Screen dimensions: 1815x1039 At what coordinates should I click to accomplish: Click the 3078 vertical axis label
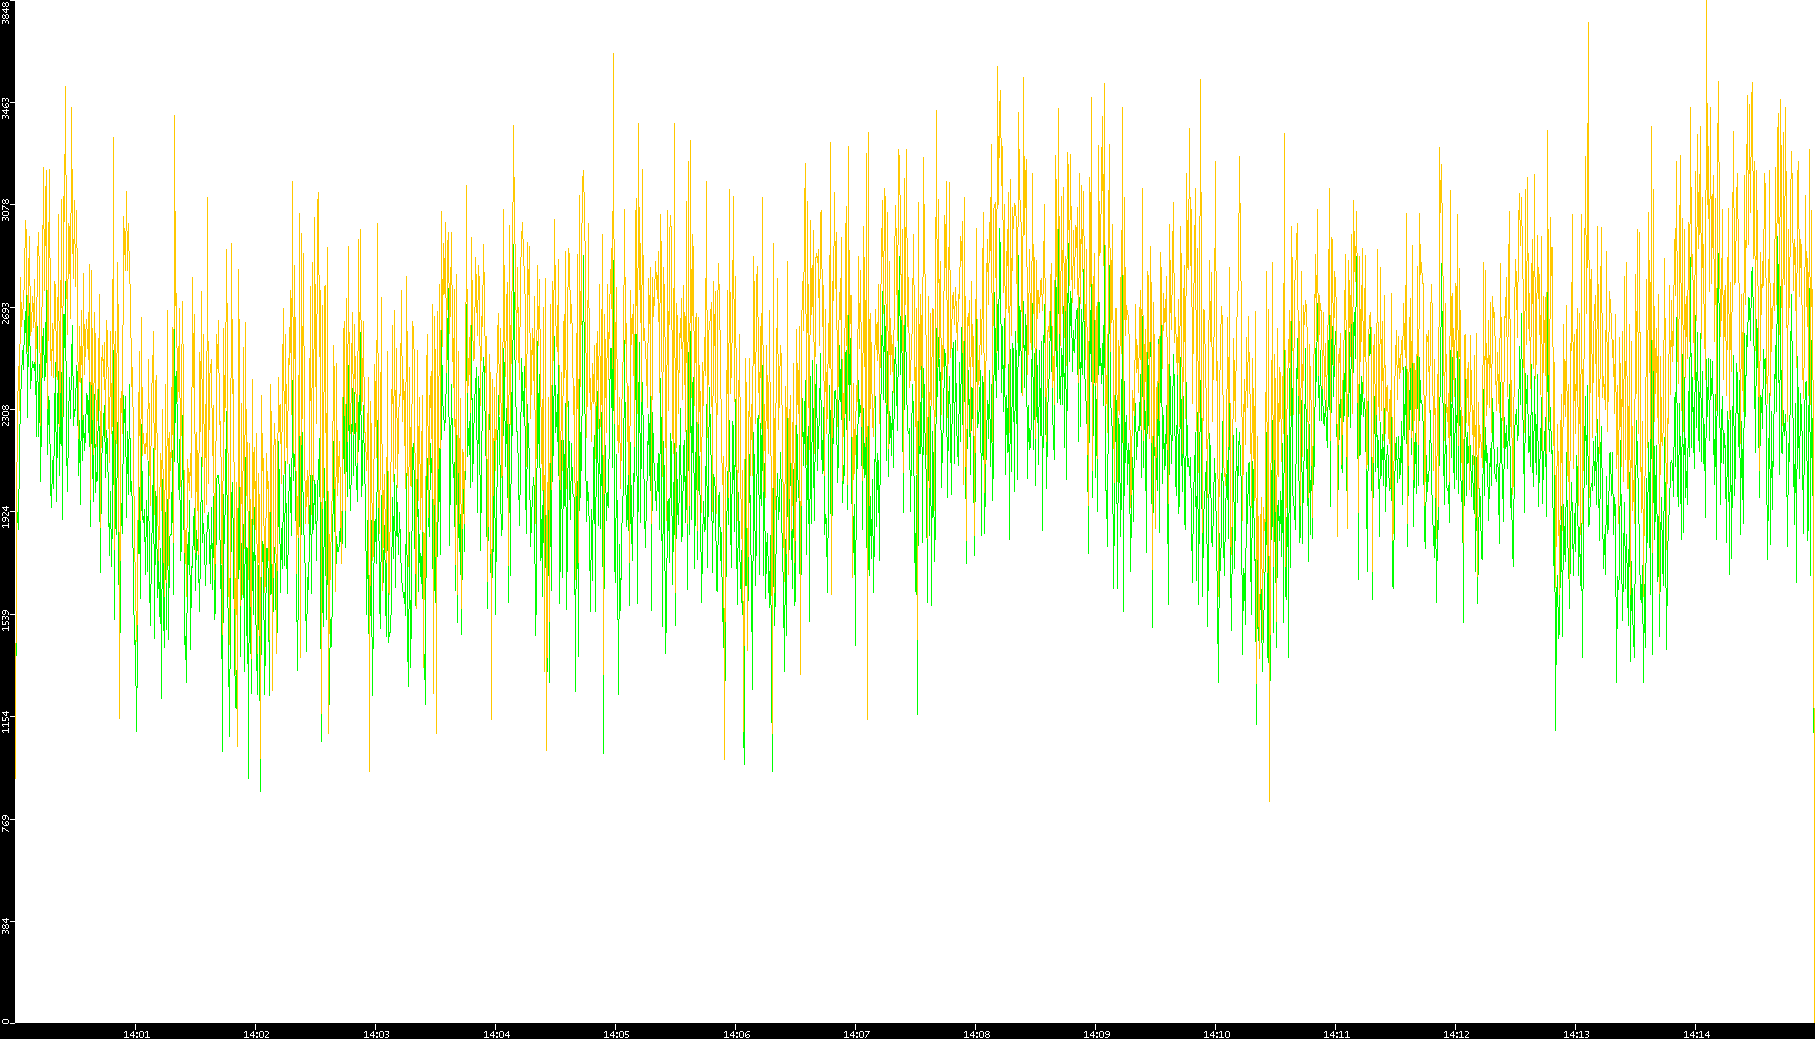coord(7,210)
